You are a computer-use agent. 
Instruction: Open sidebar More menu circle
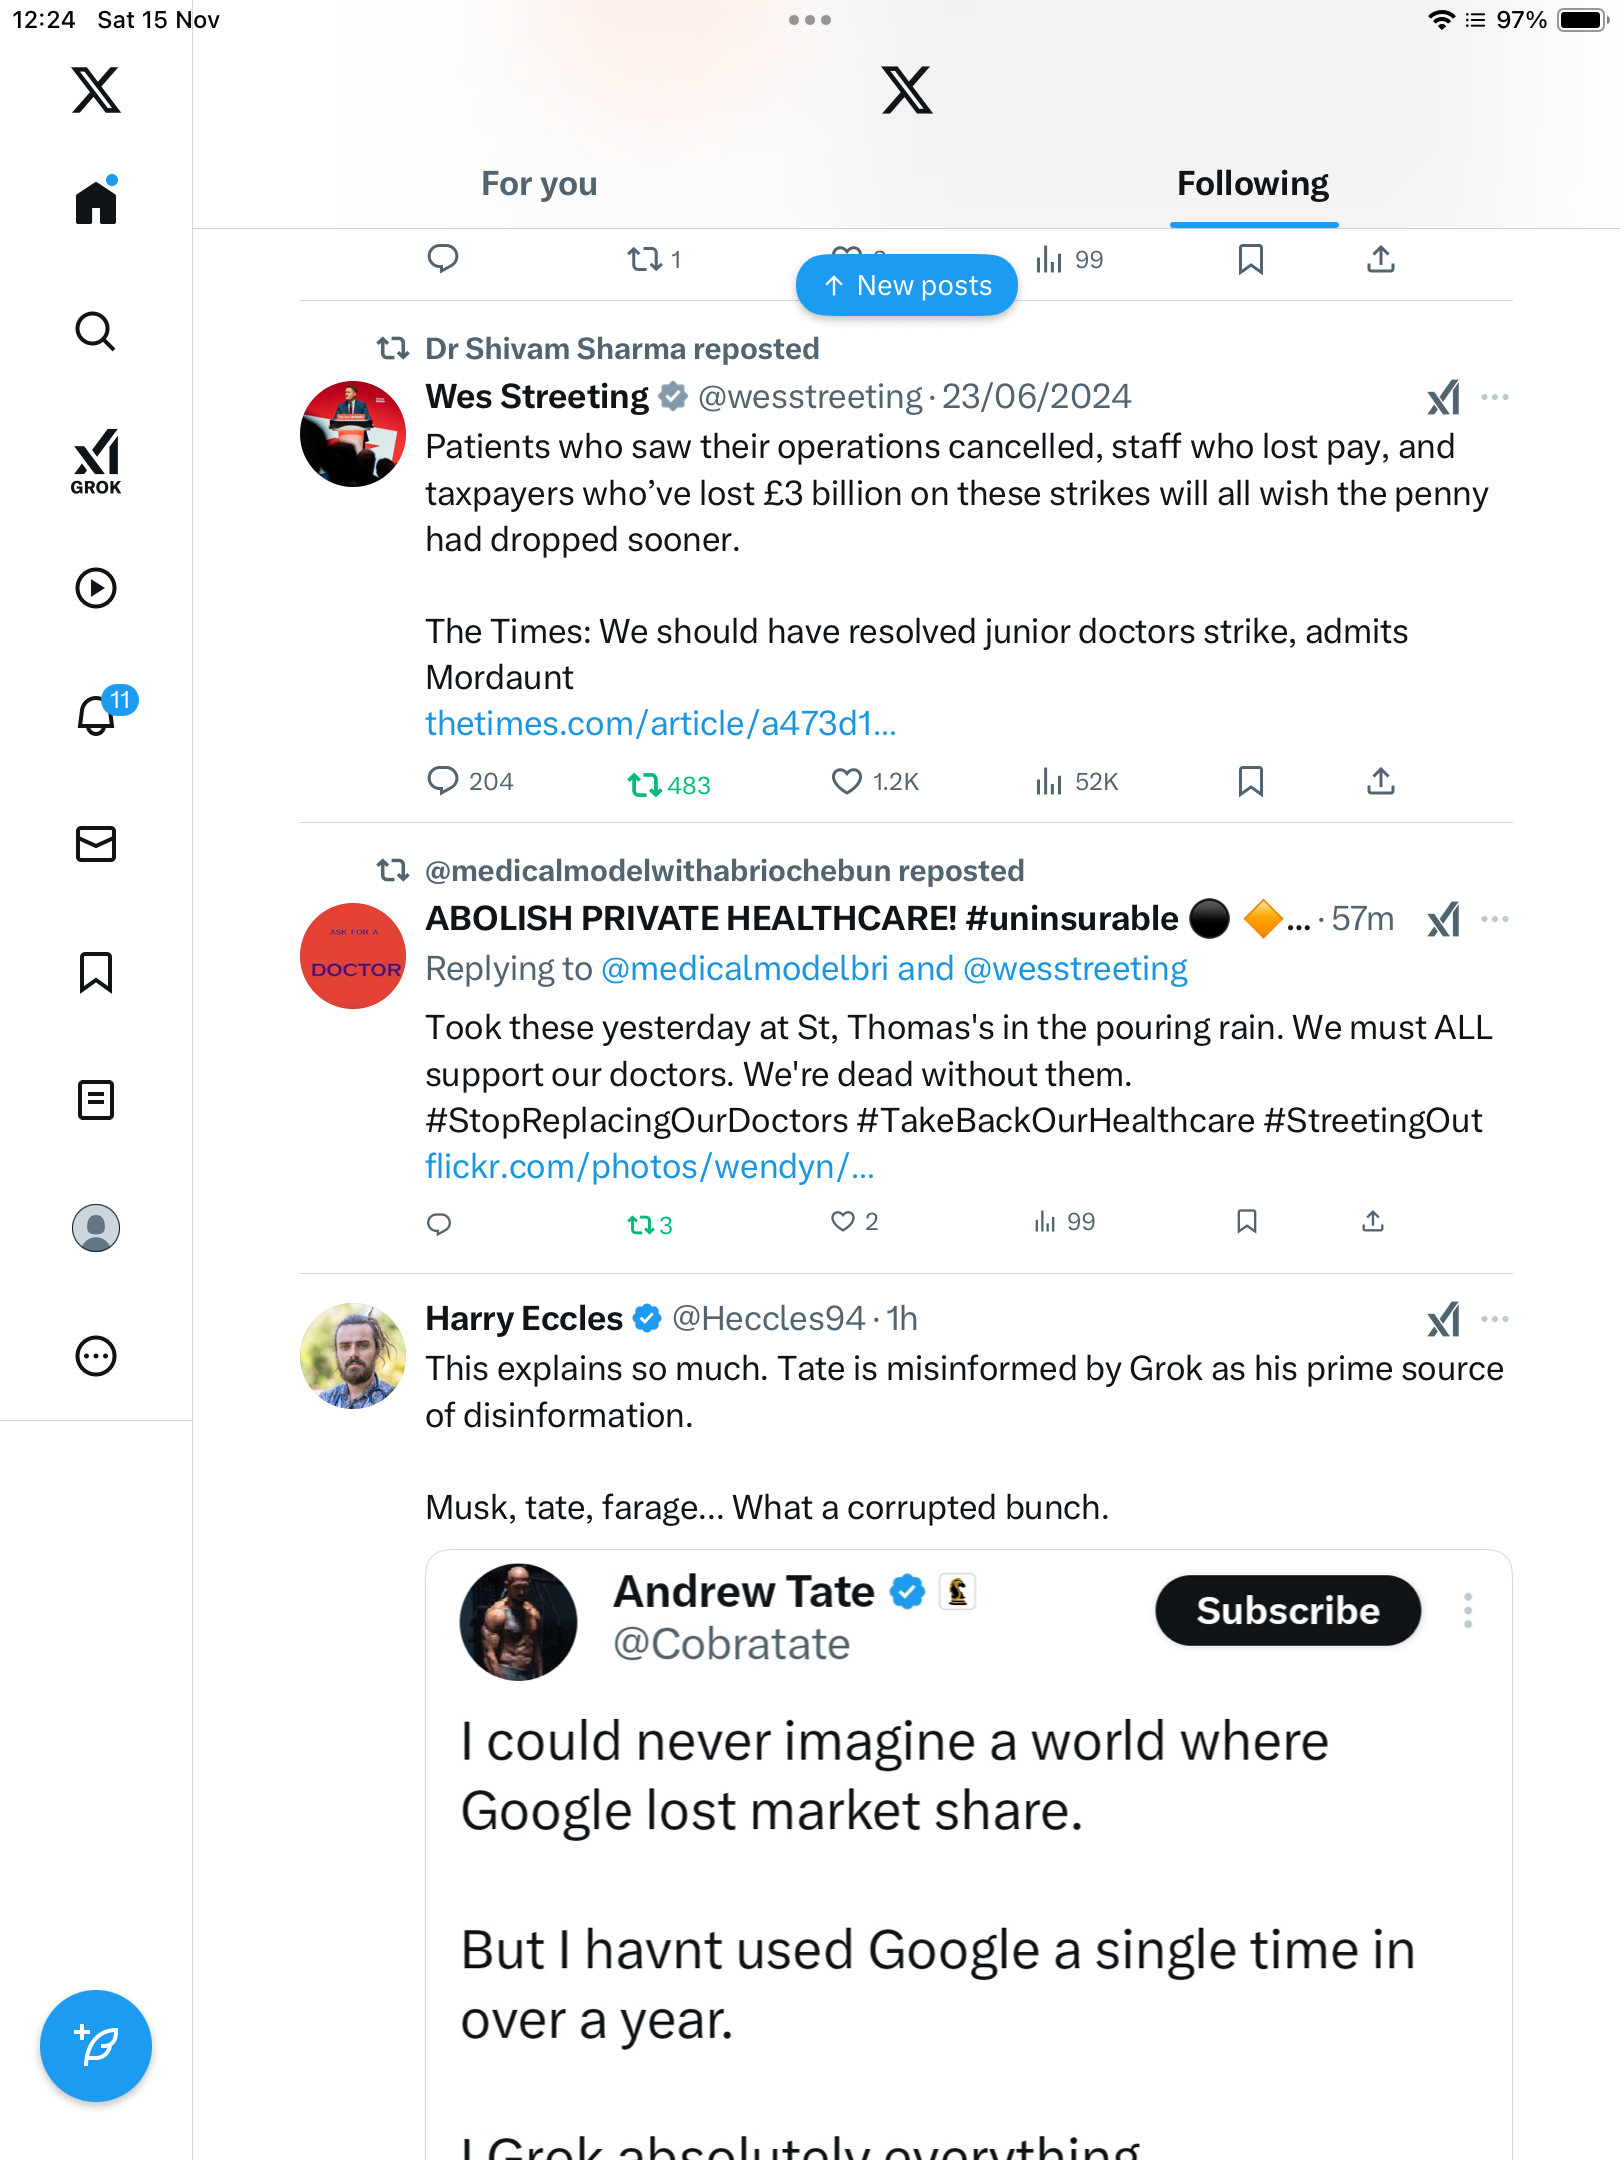96,1356
